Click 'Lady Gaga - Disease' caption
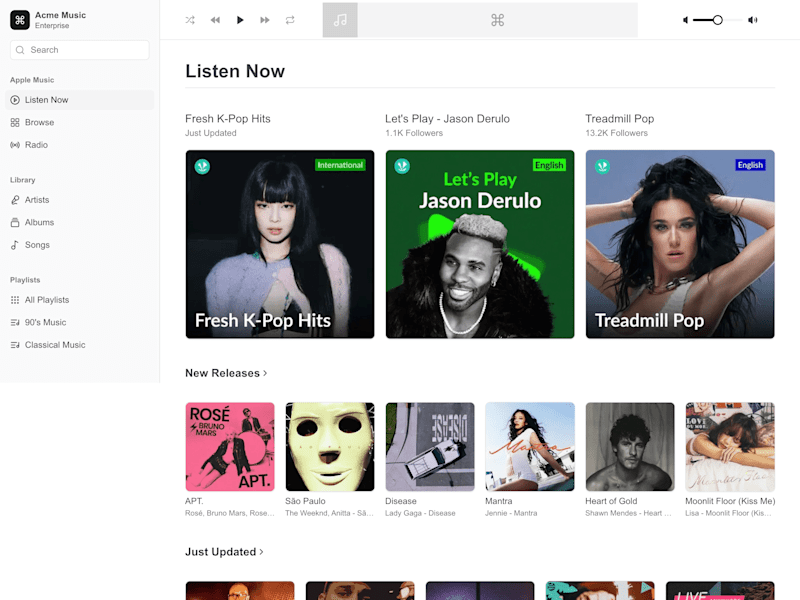800x600 pixels. 420,513
